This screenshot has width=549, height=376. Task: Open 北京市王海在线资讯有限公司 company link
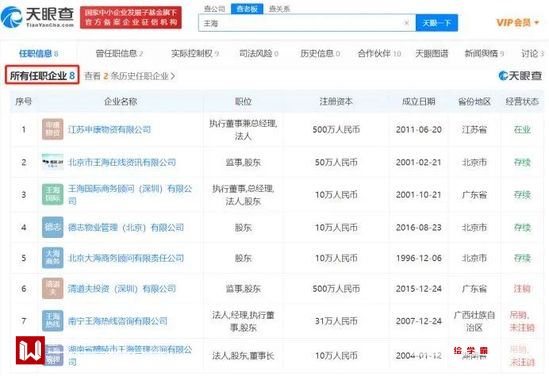tap(122, 162)
